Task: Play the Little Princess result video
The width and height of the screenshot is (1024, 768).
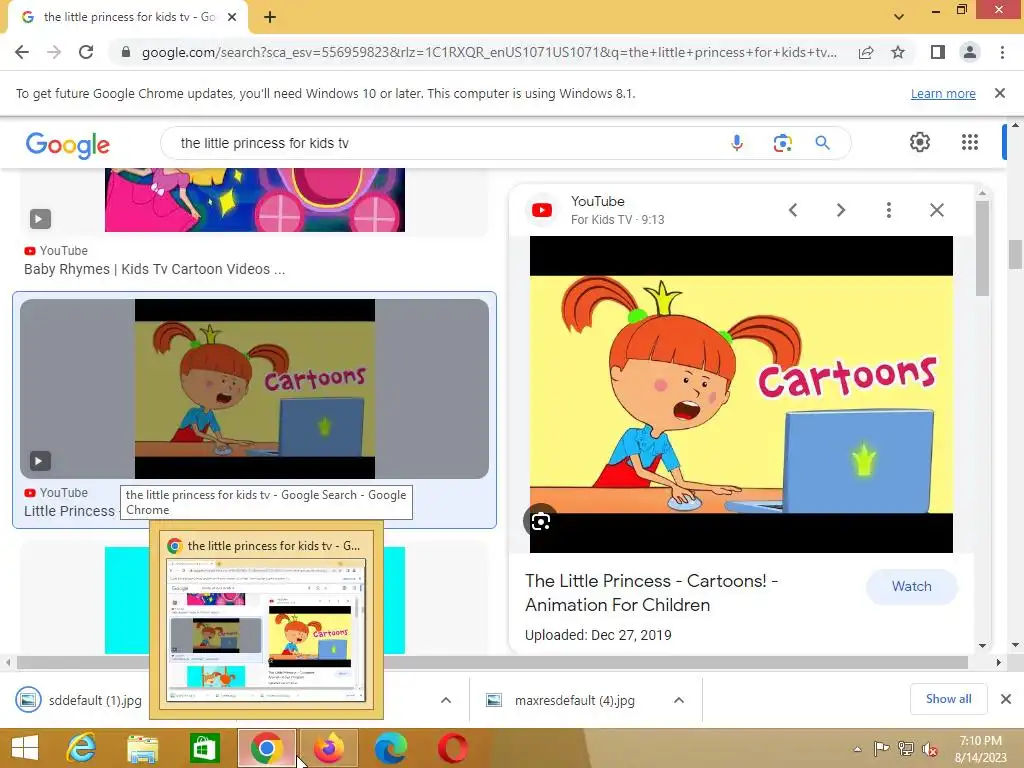Action: pyautogui.click(x=39, y=461)
